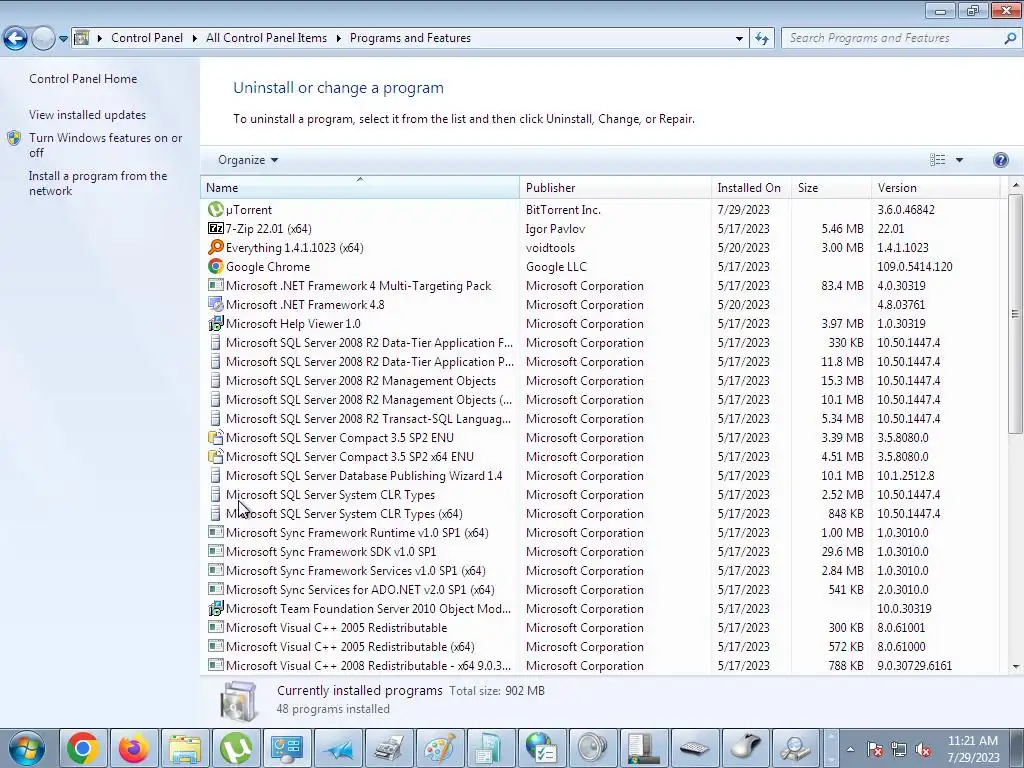This screenshot has width=1024, height=768.
Task: Click the SQL Server Compact 3.5 SP2 ENU icon
Action: [x=215, y=438]
